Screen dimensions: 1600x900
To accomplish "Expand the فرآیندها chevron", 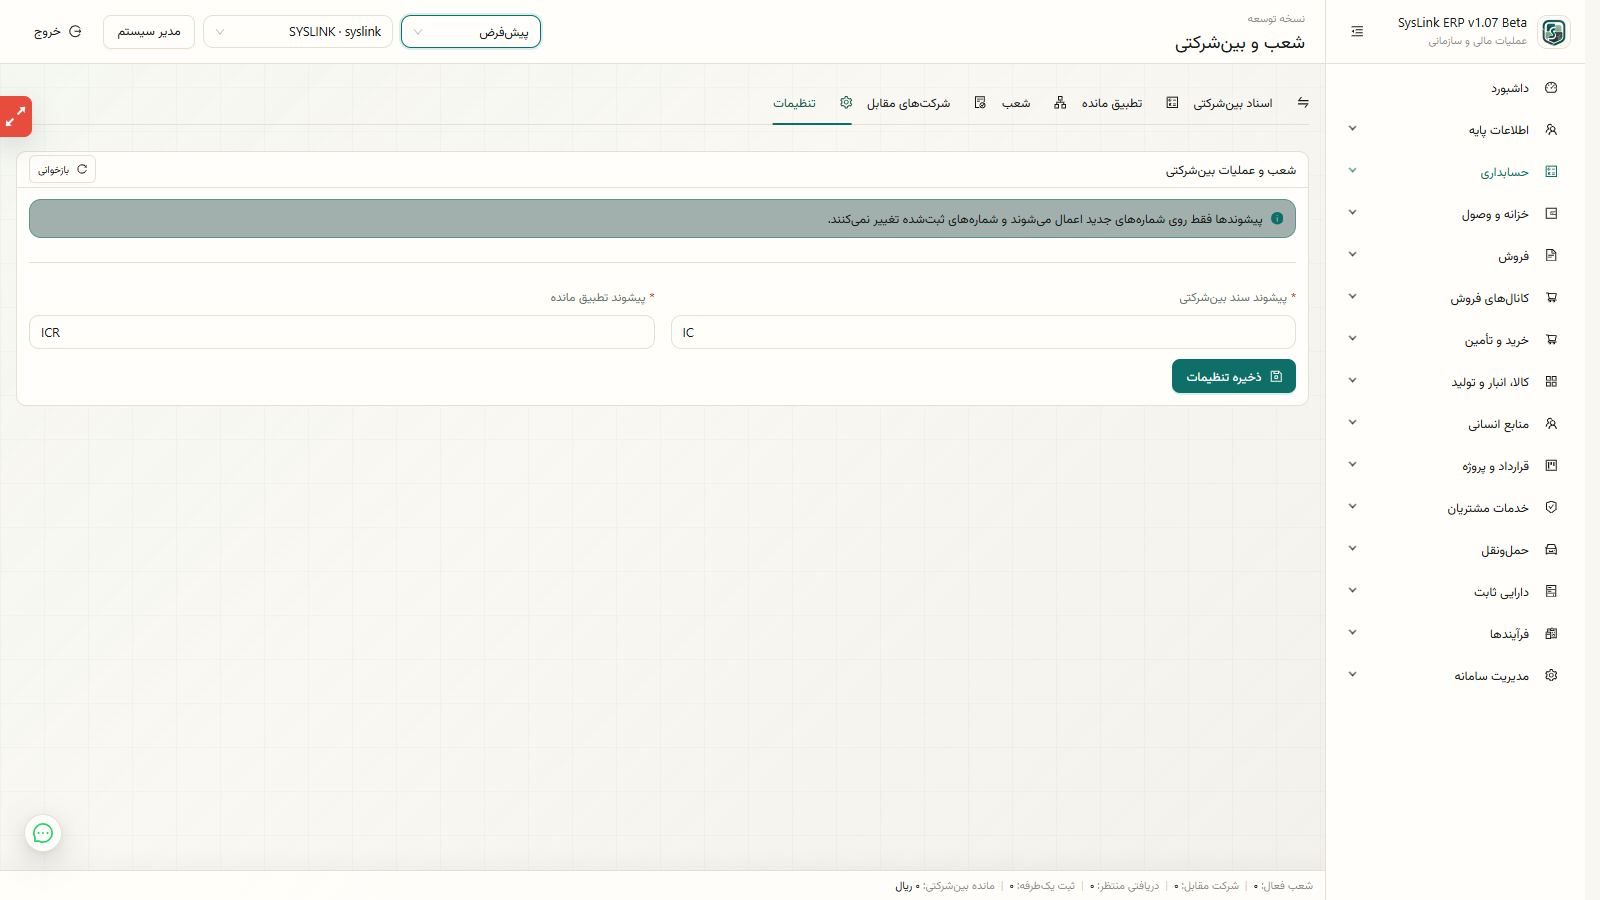I will click(1352, 633).
